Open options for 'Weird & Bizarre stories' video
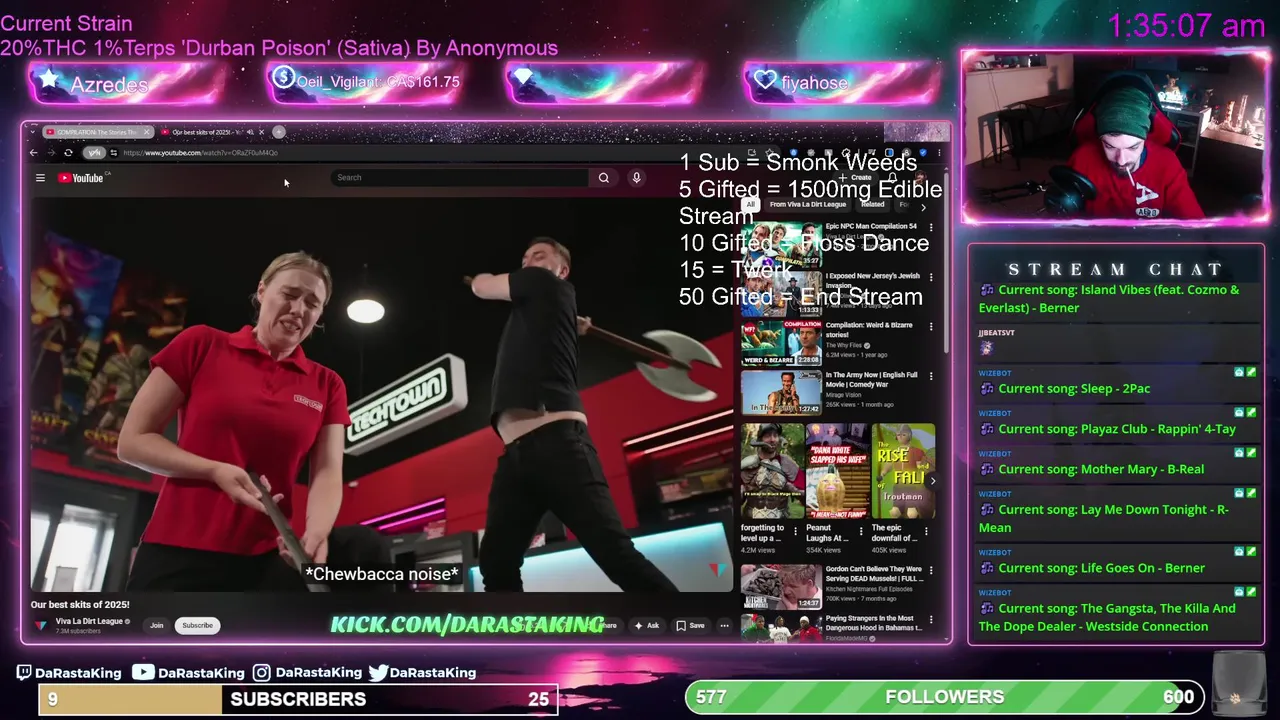The width and height of the screenshot is (1280, 720). tap(931, 327)
